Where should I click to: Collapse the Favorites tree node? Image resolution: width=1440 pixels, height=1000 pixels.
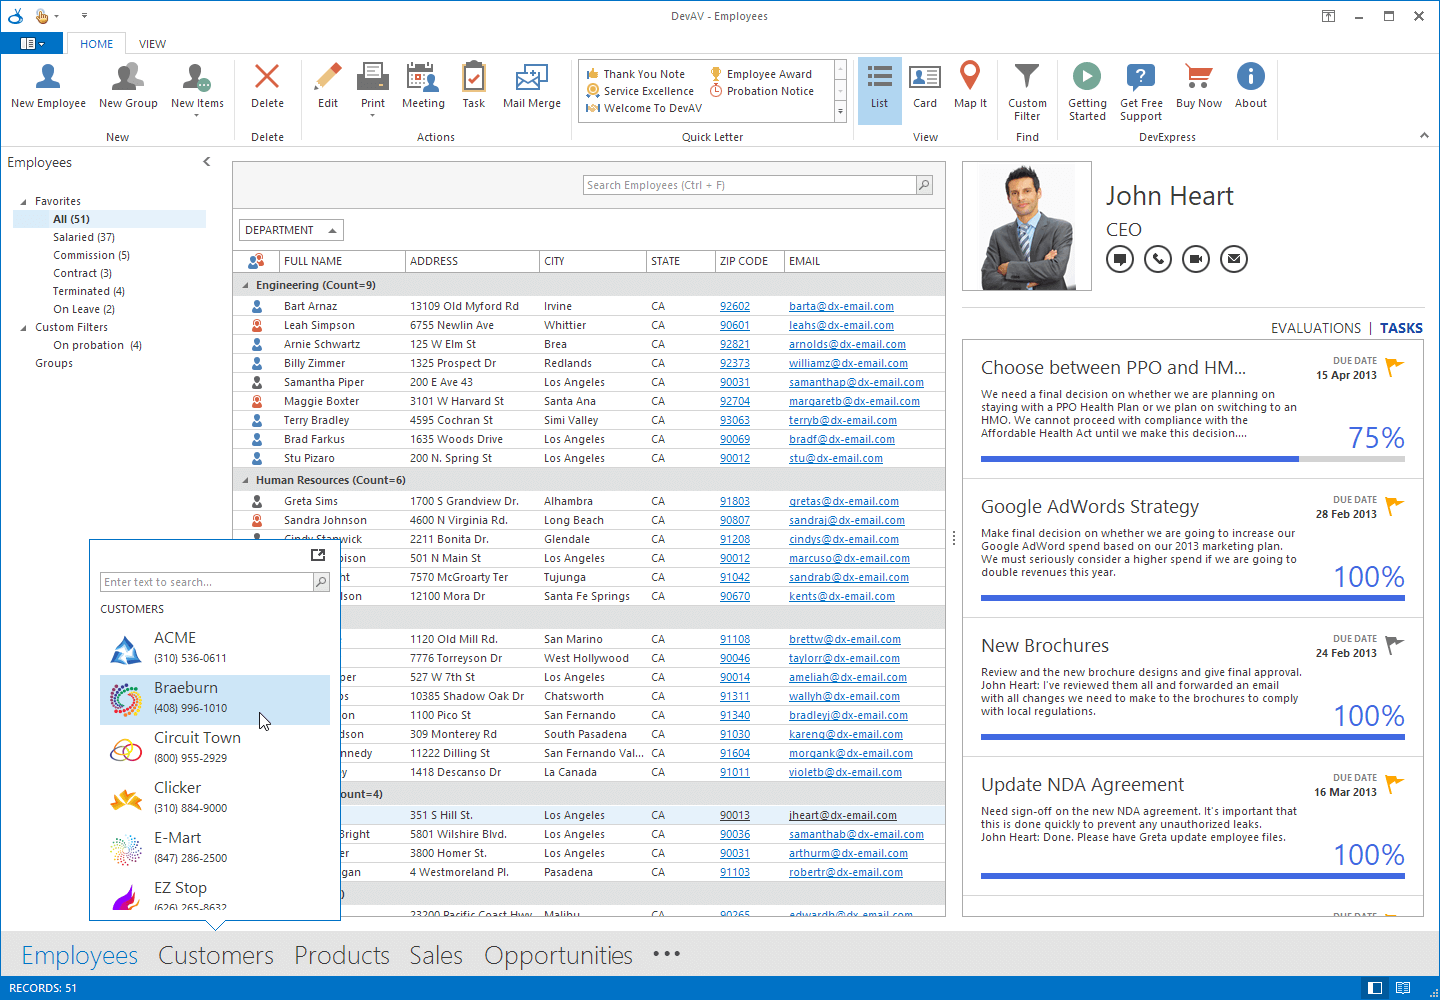24,202
